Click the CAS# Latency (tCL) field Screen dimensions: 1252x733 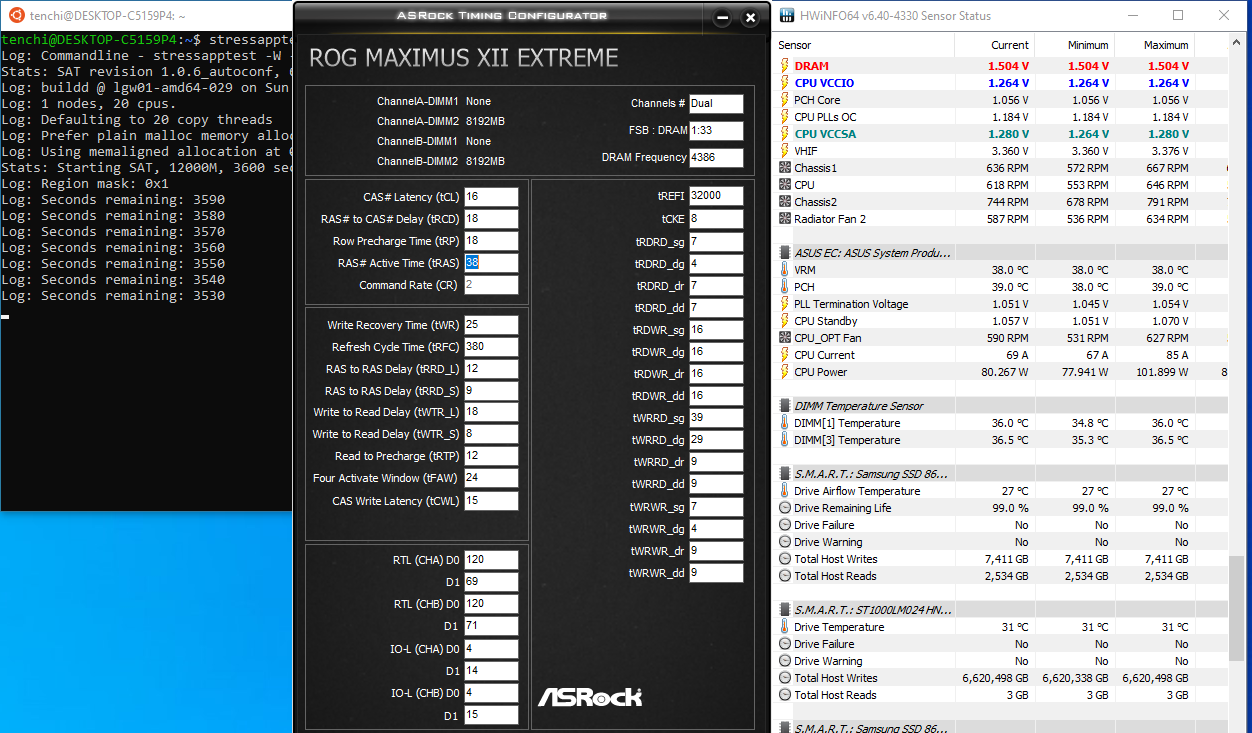tap(491, 197)
